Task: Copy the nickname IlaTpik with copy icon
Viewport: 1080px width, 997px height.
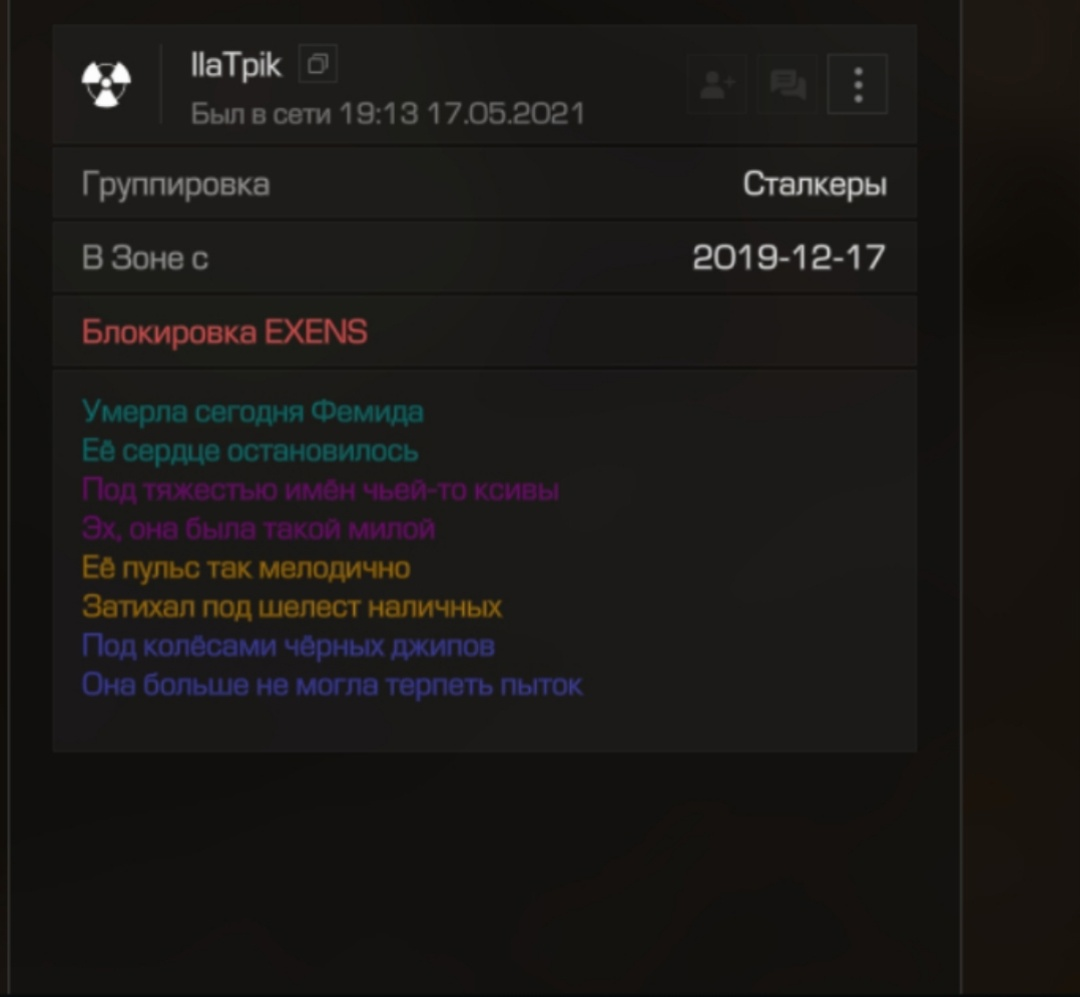Action: [318, 64]
